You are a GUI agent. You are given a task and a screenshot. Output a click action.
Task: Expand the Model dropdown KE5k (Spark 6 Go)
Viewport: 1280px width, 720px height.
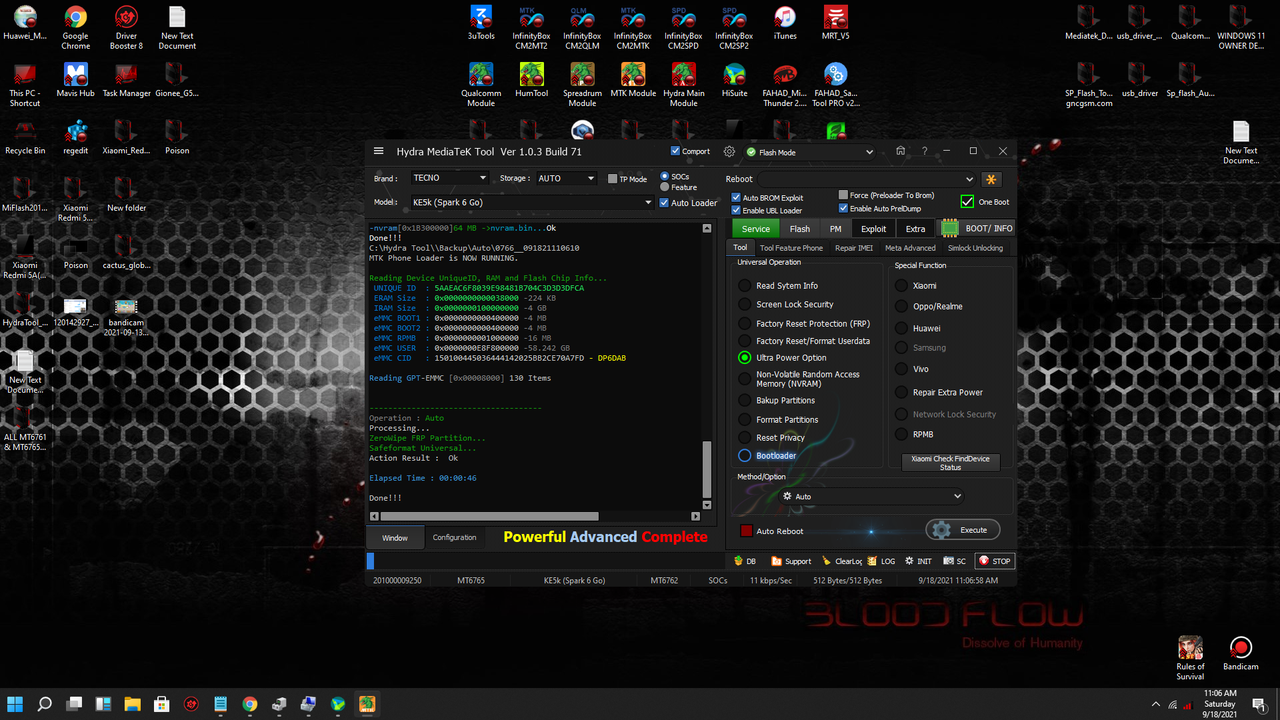(x=531, y=202)
